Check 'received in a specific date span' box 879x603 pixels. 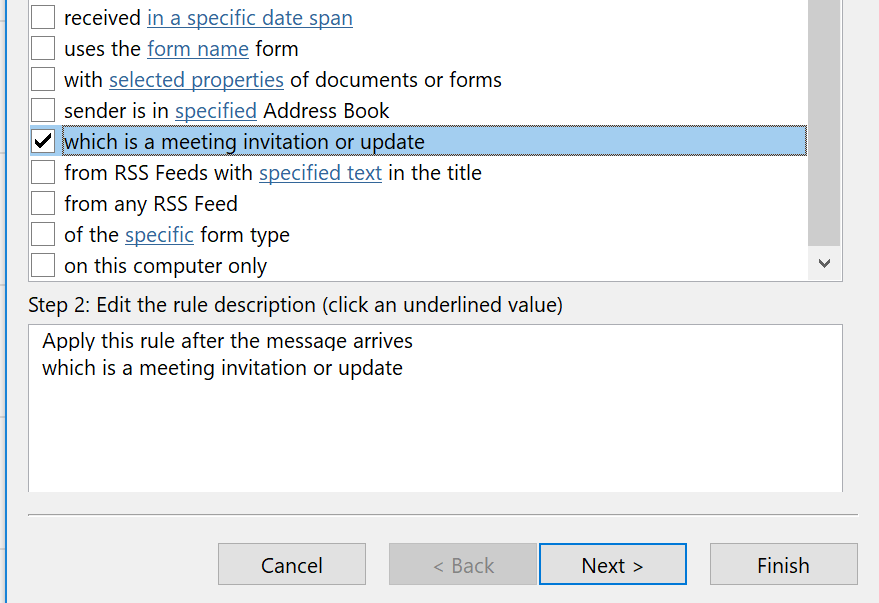click(x=43, y=17)
